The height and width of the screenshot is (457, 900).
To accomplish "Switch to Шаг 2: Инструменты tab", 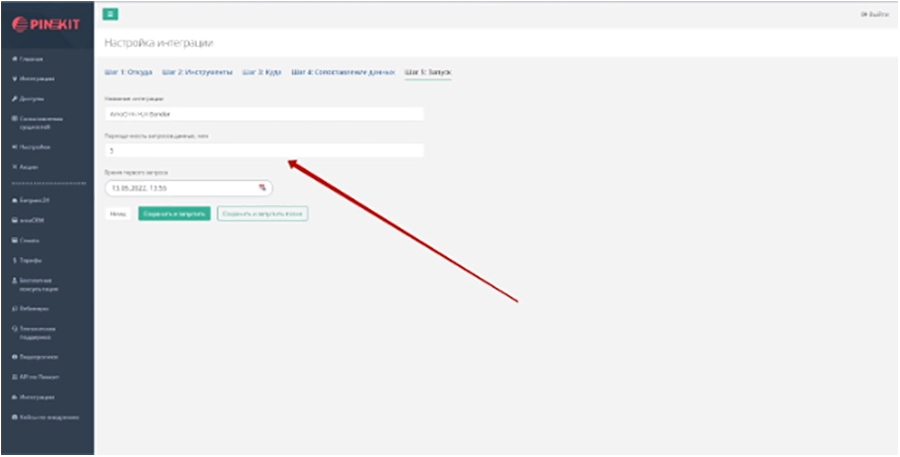I will (x=197, y=72).
